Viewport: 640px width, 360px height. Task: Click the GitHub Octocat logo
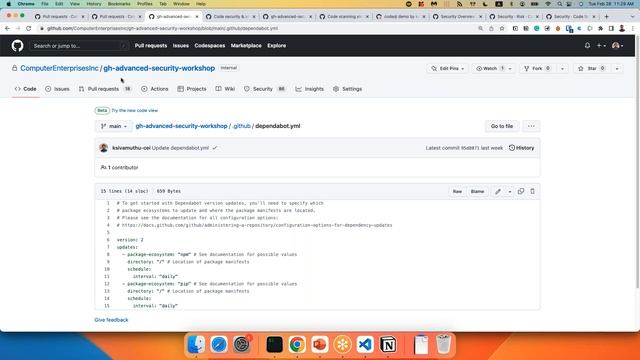coord(17,46)
